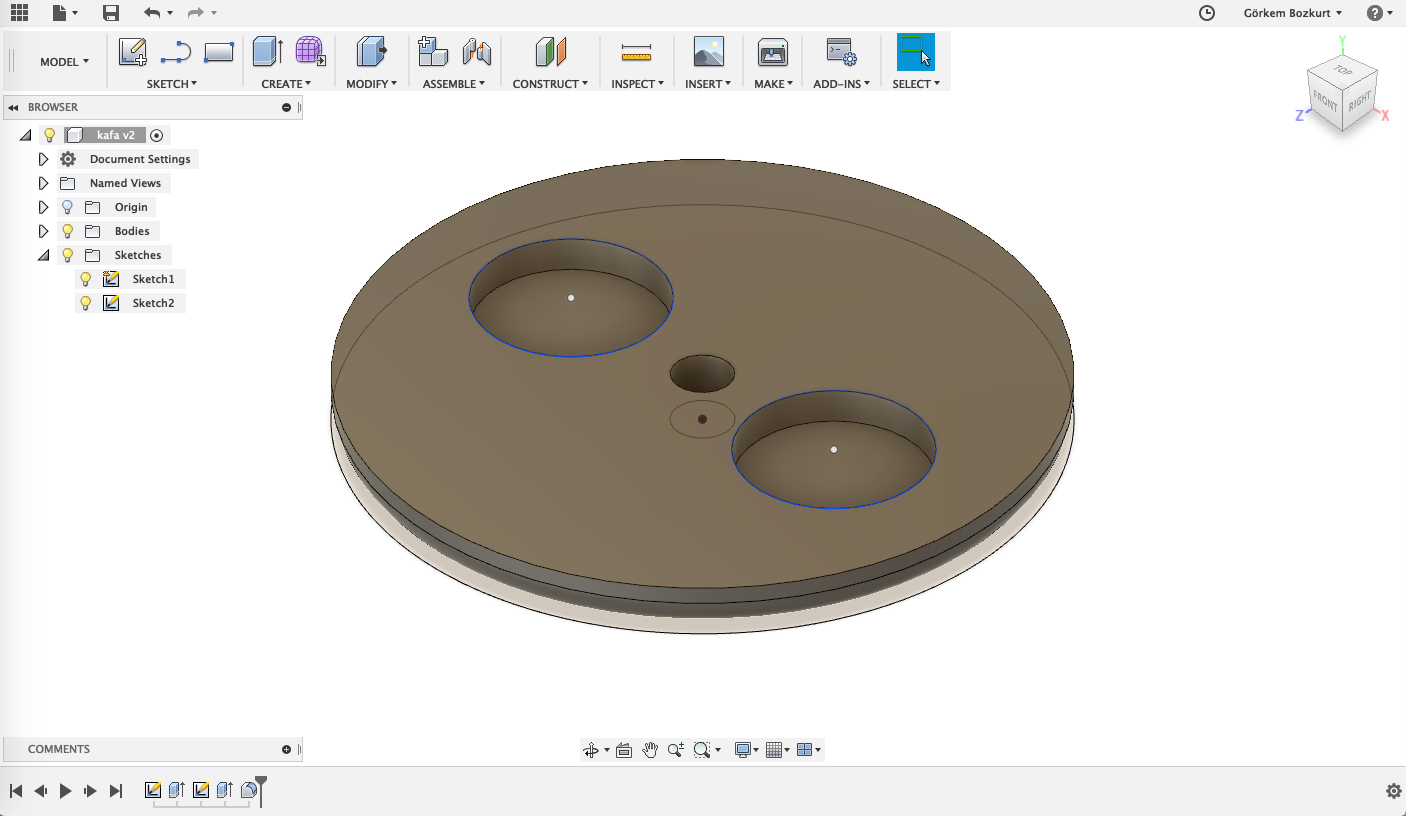The image size is (1406, 816).
Task: Open the Görkem Bozkurt account dropdown
Action: (1292, 13)
